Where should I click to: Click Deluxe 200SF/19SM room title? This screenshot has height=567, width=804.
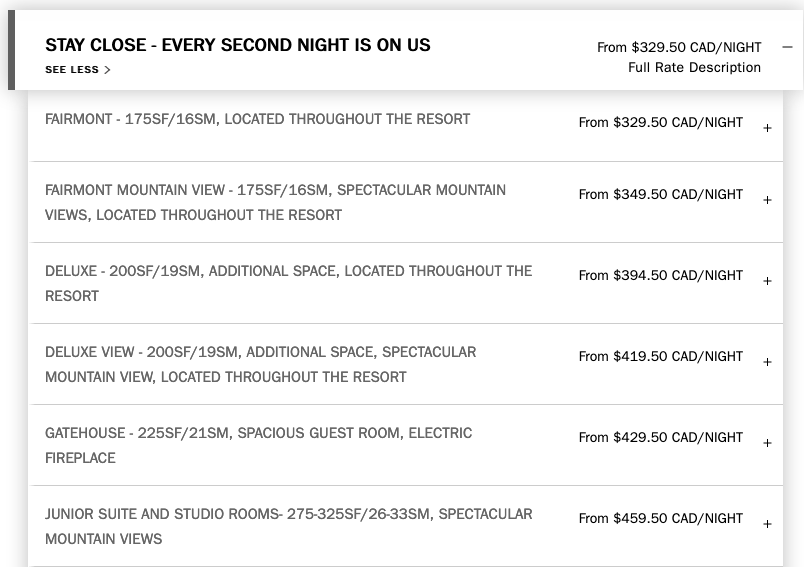(288, 283)
